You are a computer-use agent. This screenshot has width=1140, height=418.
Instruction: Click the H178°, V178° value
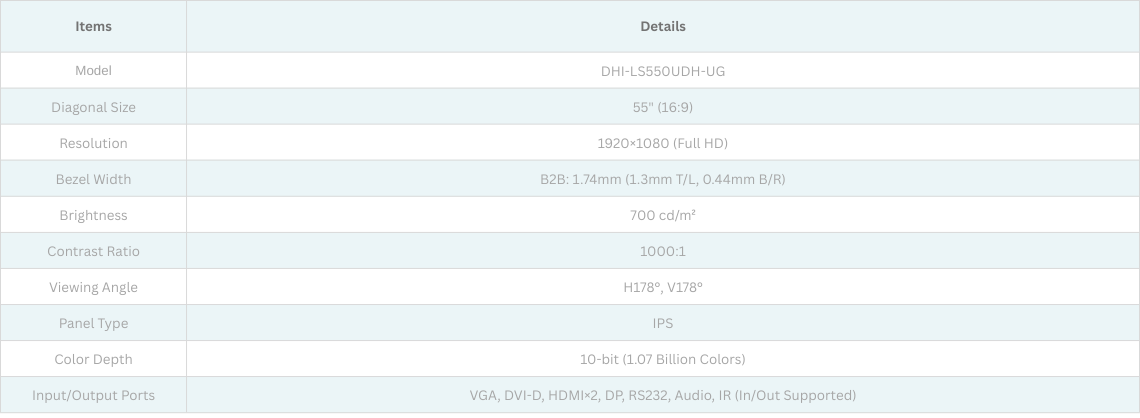663,287
